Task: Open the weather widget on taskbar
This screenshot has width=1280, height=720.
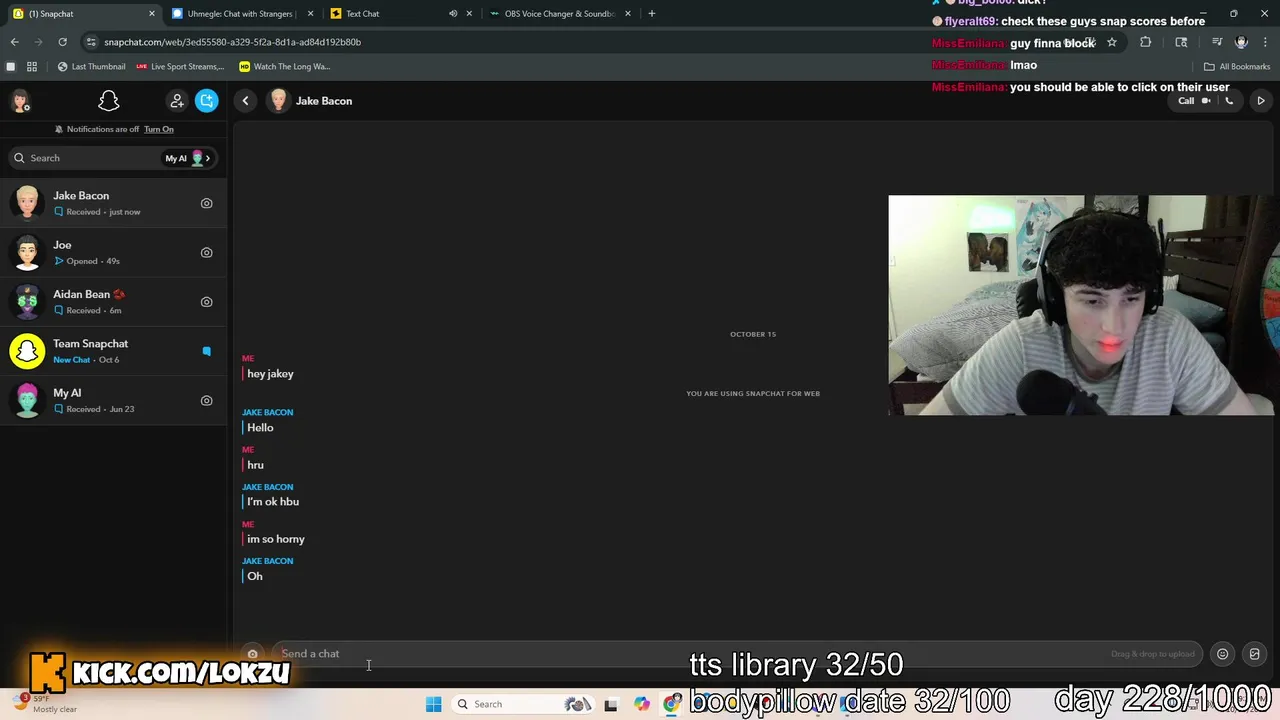Action: click(45, 704)
